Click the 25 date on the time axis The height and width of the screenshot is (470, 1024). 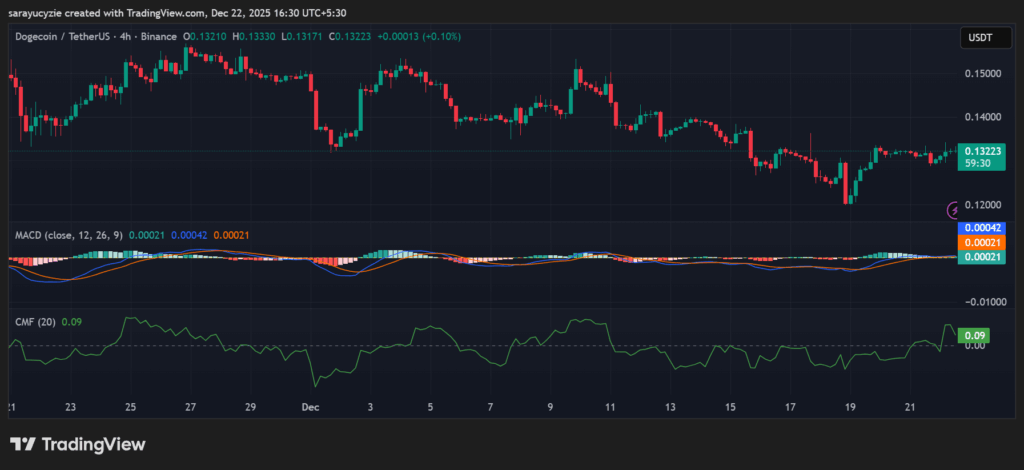(x=130, y=408)
